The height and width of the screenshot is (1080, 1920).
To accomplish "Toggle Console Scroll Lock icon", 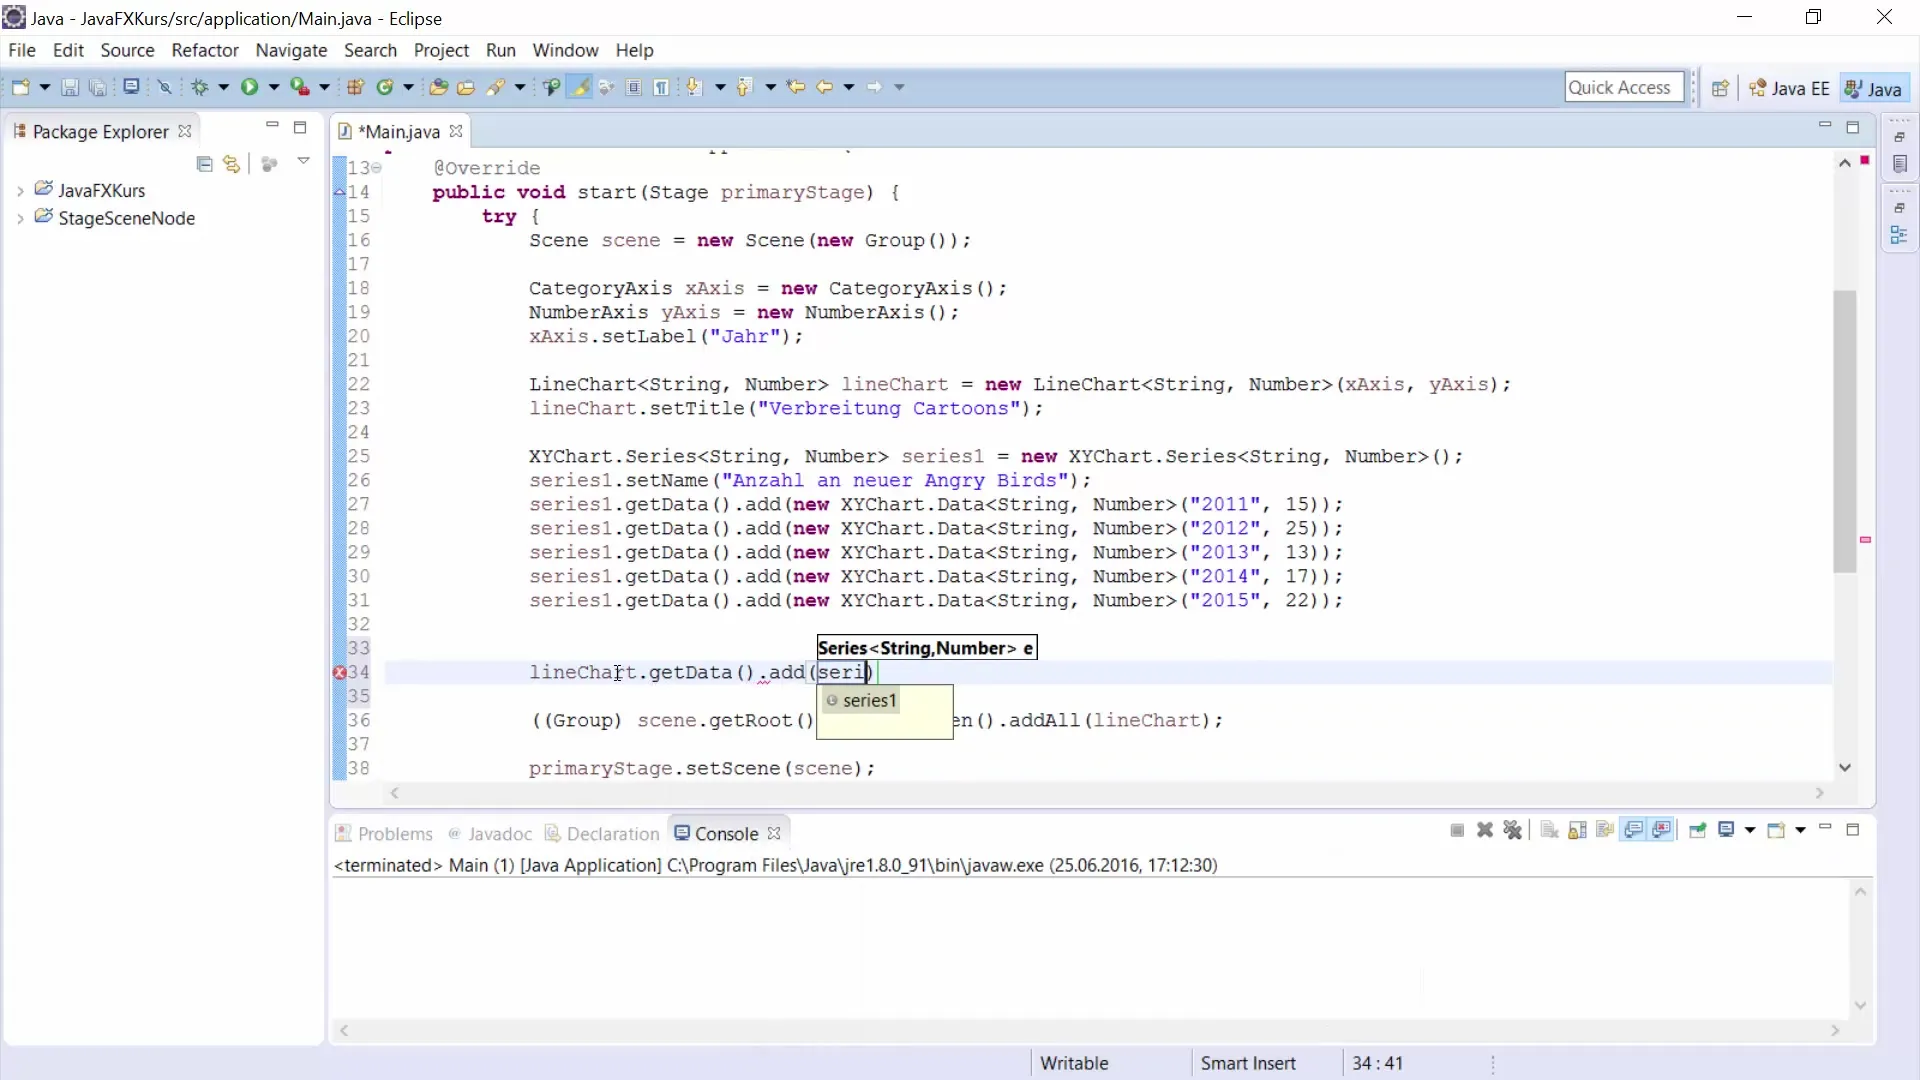I will 1578,830.
